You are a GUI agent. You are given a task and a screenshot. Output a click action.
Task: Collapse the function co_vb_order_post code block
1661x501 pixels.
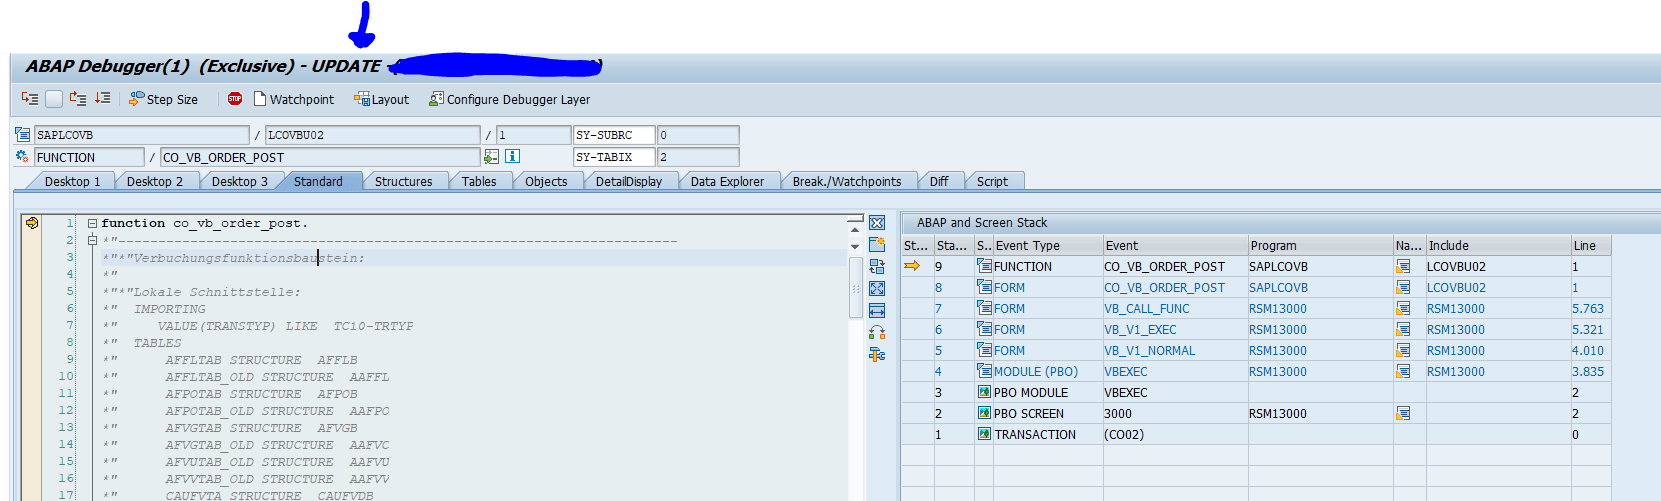(x=92, y=224)
